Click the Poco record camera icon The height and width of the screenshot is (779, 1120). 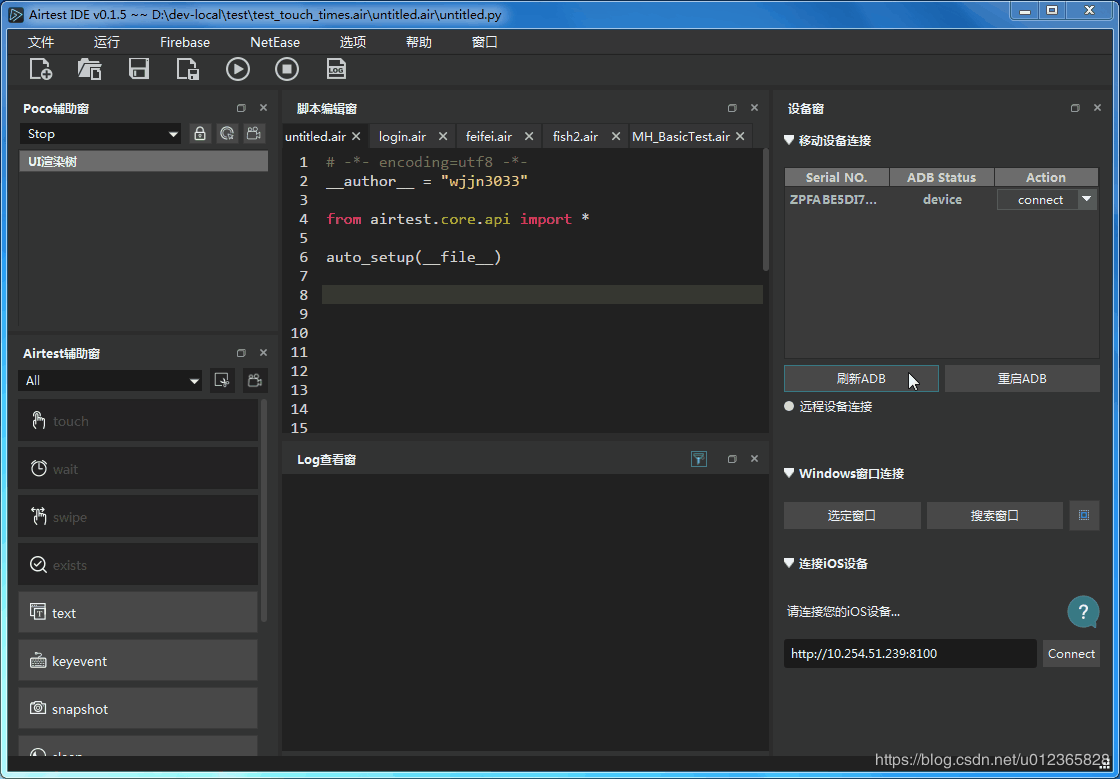pos(253,134)
